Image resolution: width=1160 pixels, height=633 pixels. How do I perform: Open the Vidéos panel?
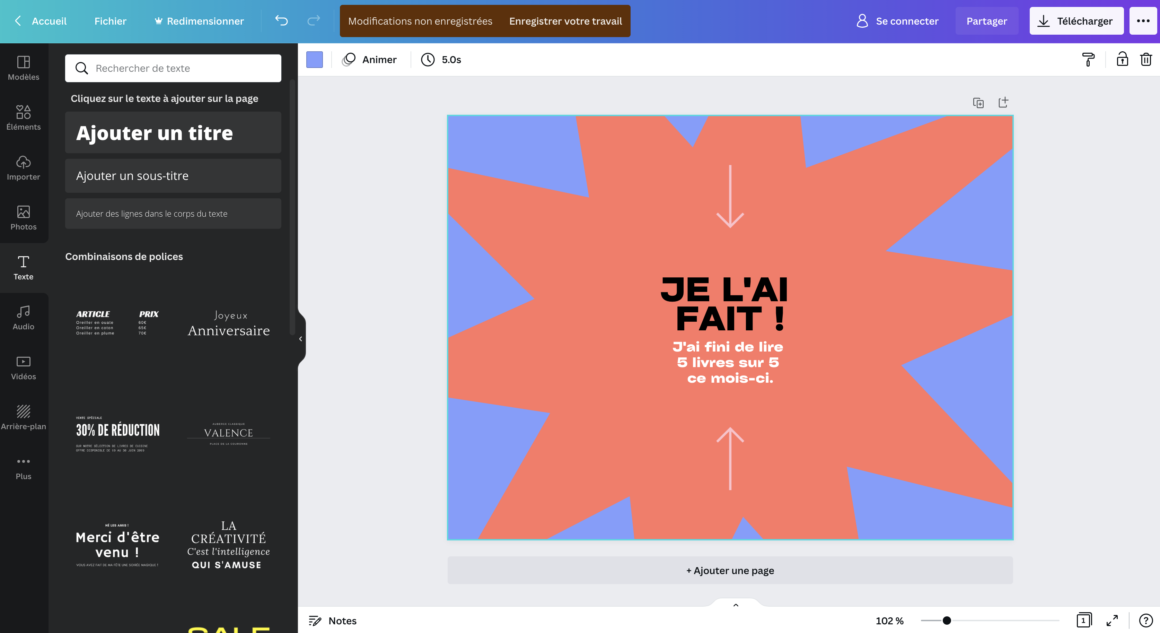click(24, 368)
